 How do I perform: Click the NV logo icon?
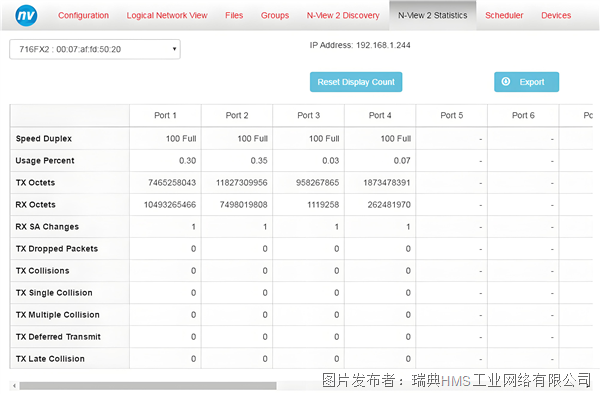coord(26,15)
